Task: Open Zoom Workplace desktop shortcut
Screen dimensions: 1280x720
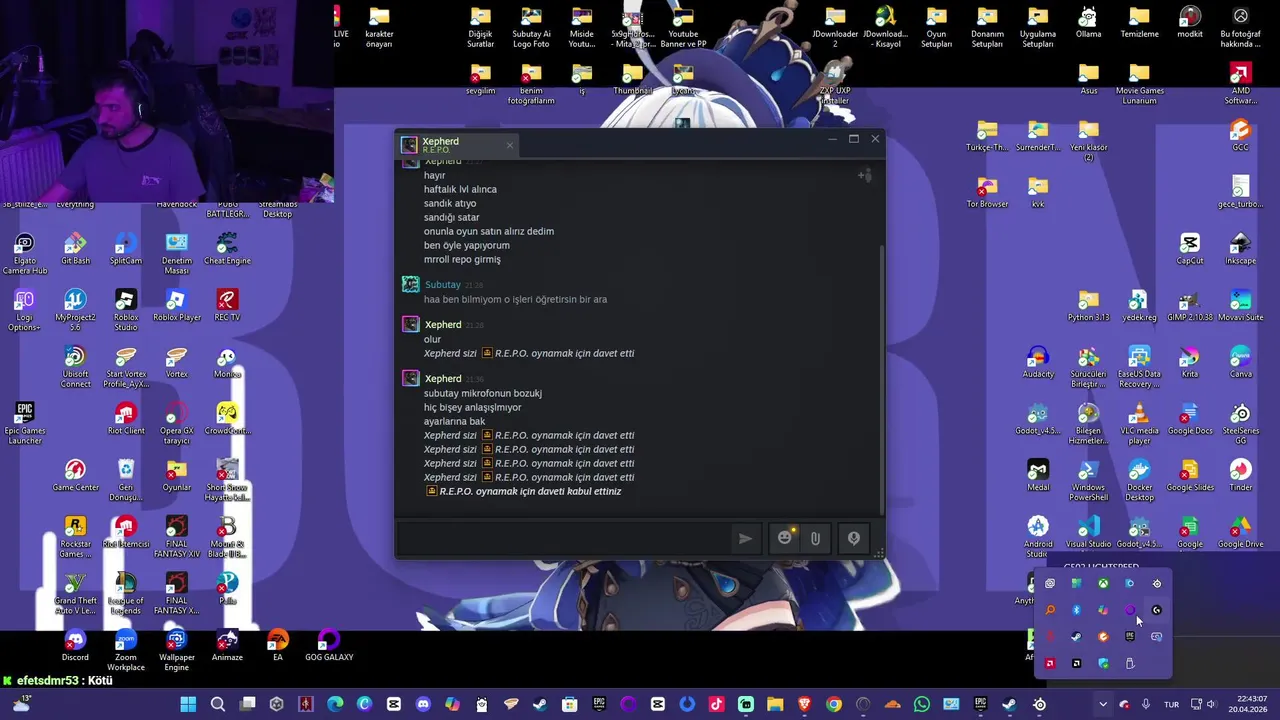Action: tap(126, 650)
